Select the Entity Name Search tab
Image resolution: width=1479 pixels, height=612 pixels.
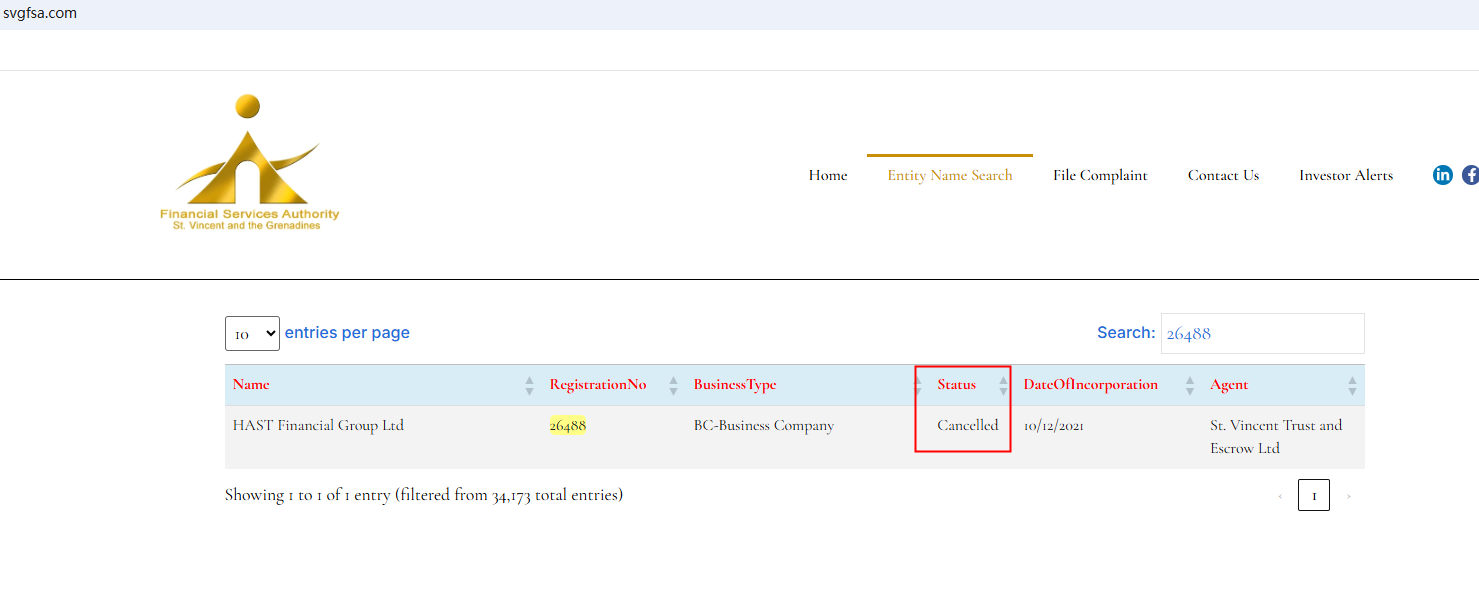click(949, 175)
